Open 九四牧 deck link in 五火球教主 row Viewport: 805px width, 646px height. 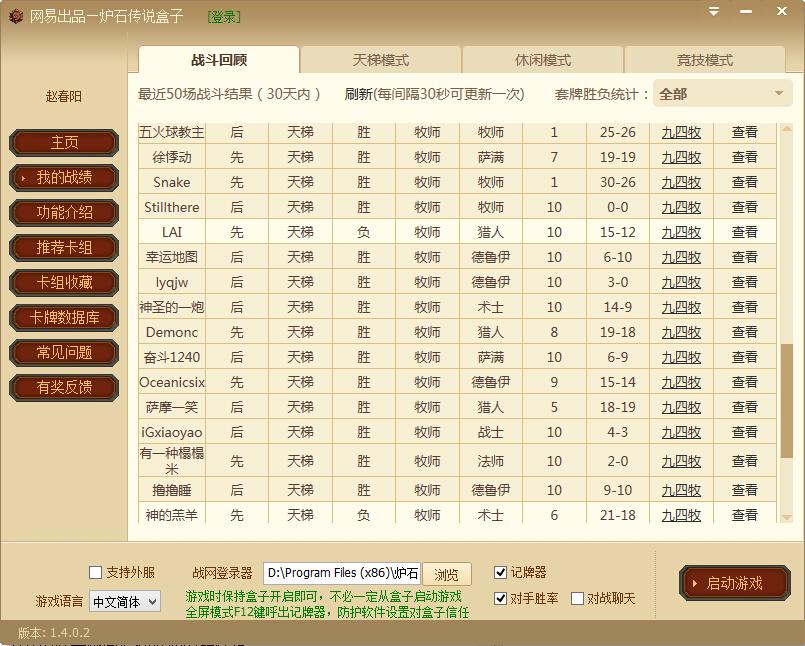point(681,132)
